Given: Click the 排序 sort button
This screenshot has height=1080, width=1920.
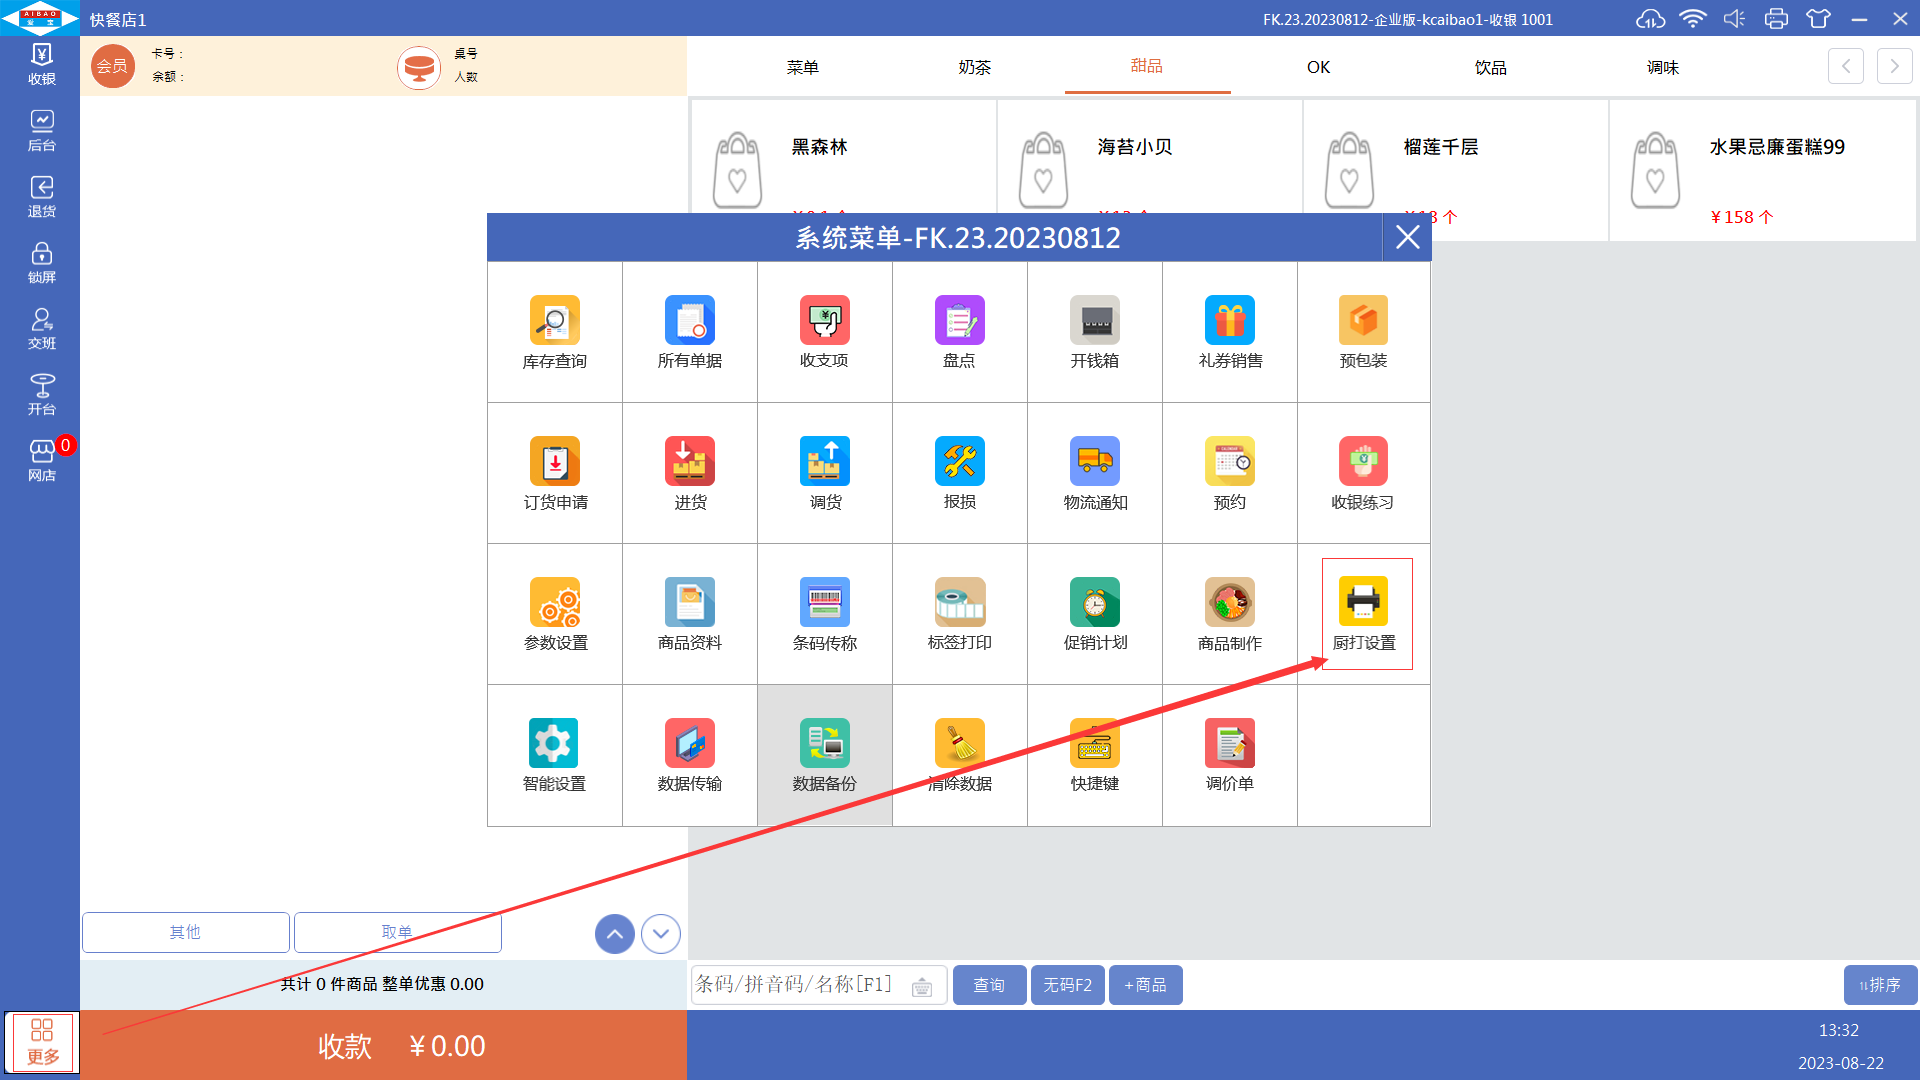Looking at the screenshot, I should click(x=1880, y=985).
